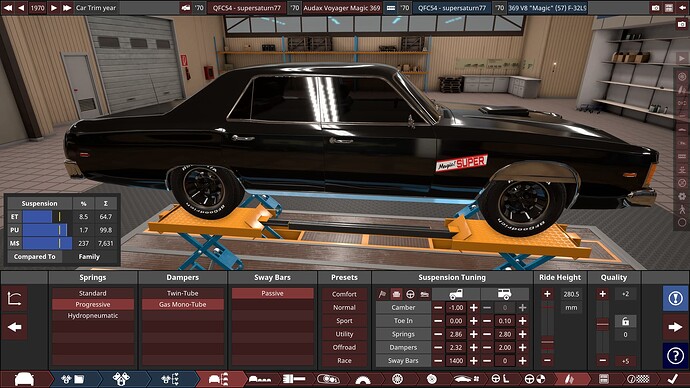Viewport: 690px width, 388px height.
Task: Apply the Sport preset
Action: point(344,321)
